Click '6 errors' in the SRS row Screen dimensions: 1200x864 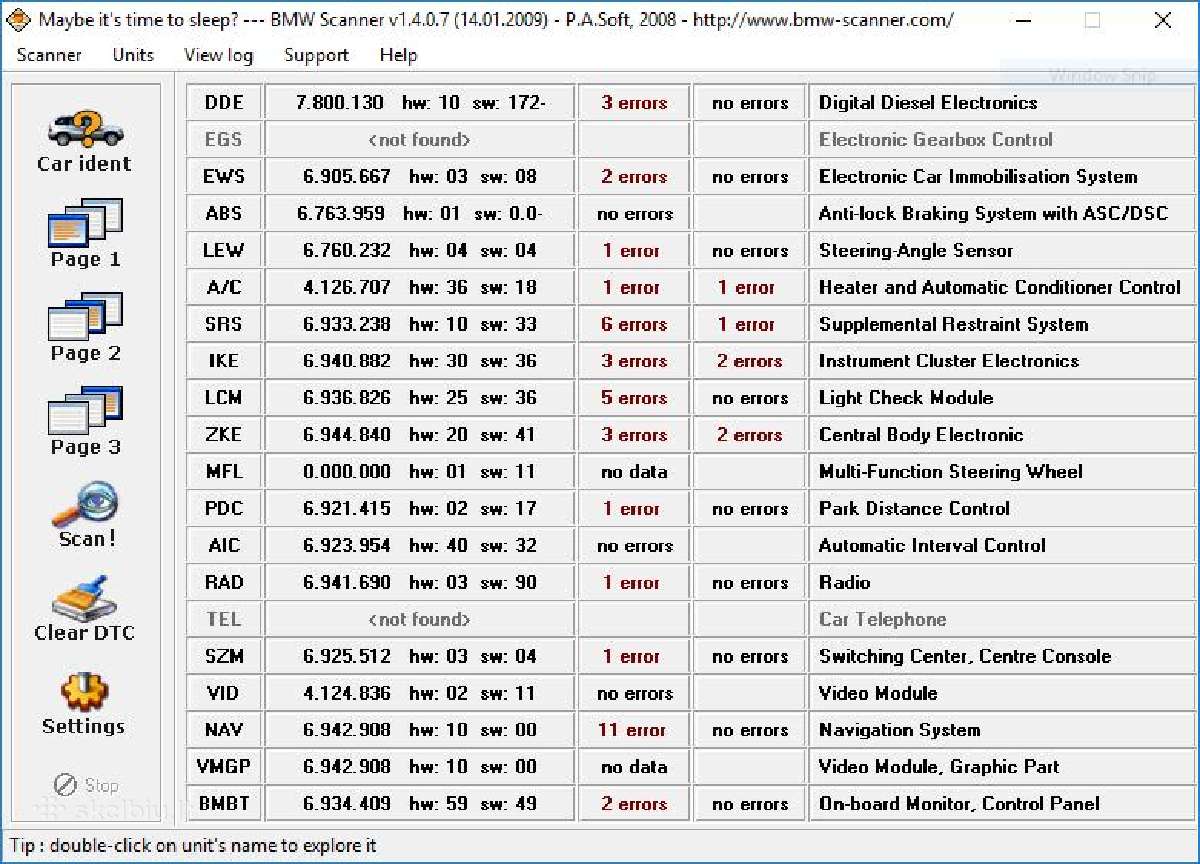634,325
